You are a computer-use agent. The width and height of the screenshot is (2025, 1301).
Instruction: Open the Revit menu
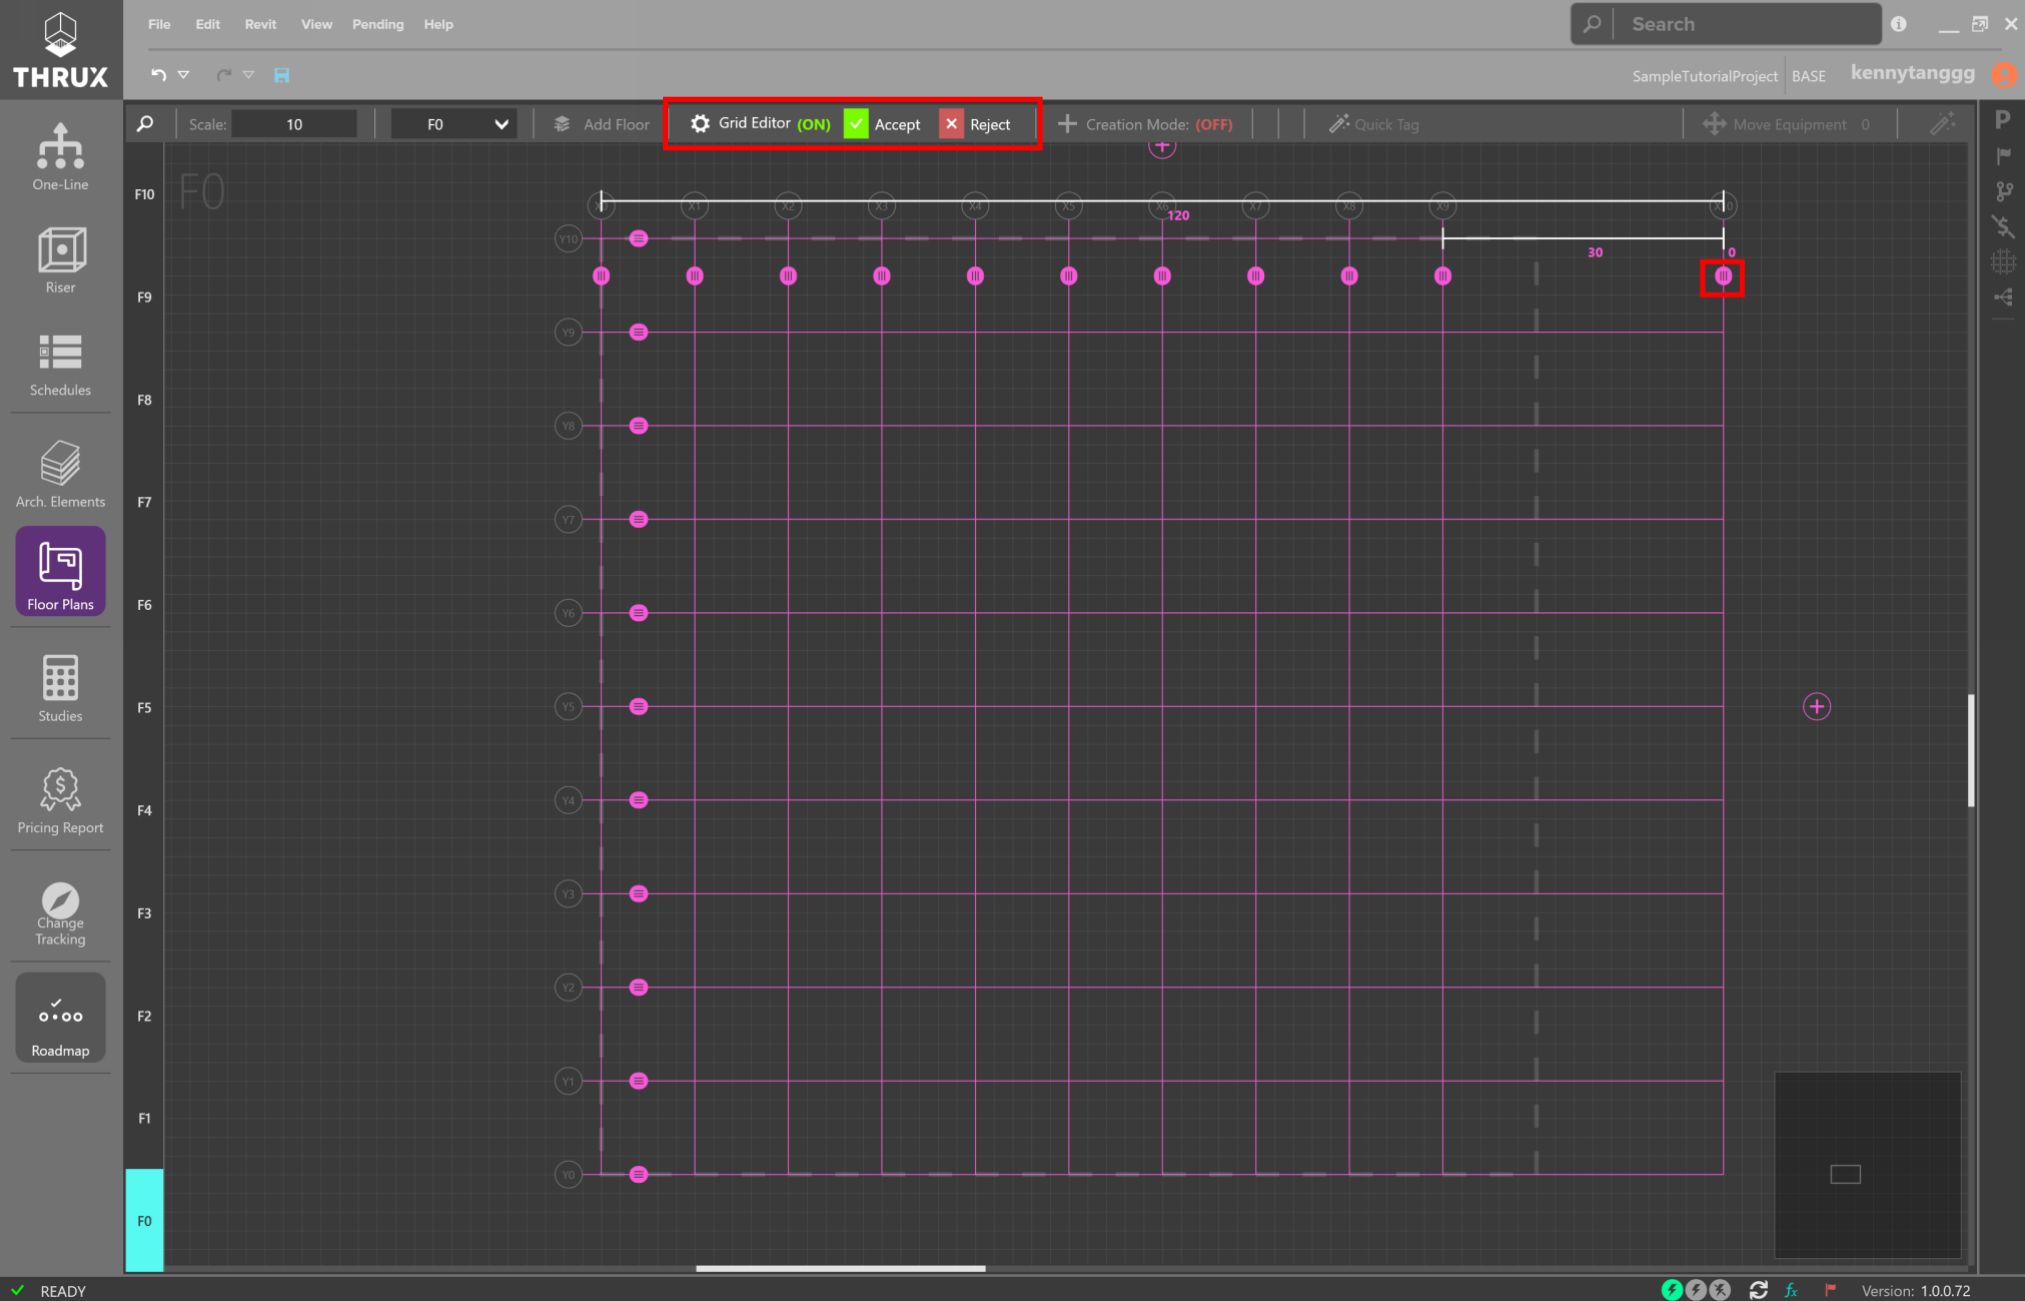coord(260,24)
